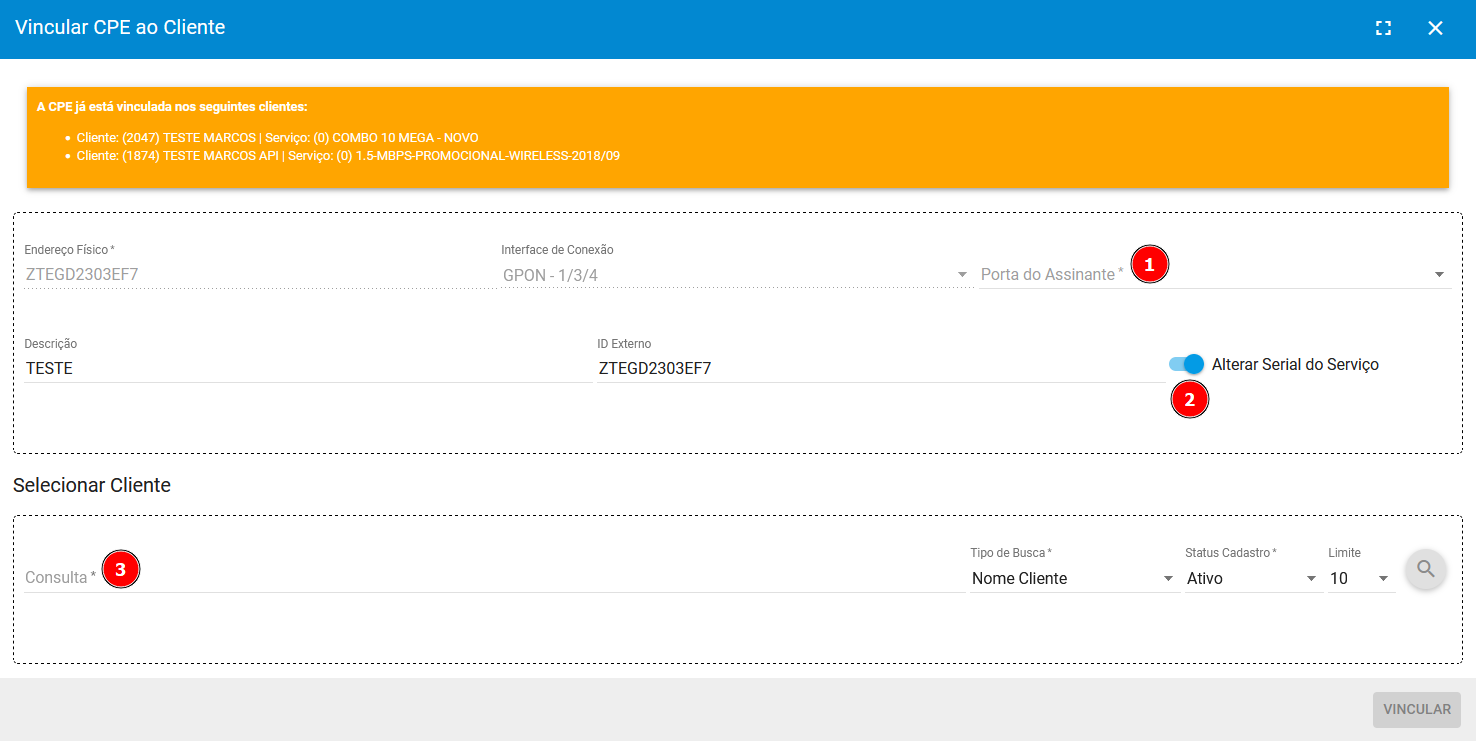The image size is (1476, 741).
Task: Toggle Alterar Serial do Serviço switch
Action: (x=1186, y=364)
